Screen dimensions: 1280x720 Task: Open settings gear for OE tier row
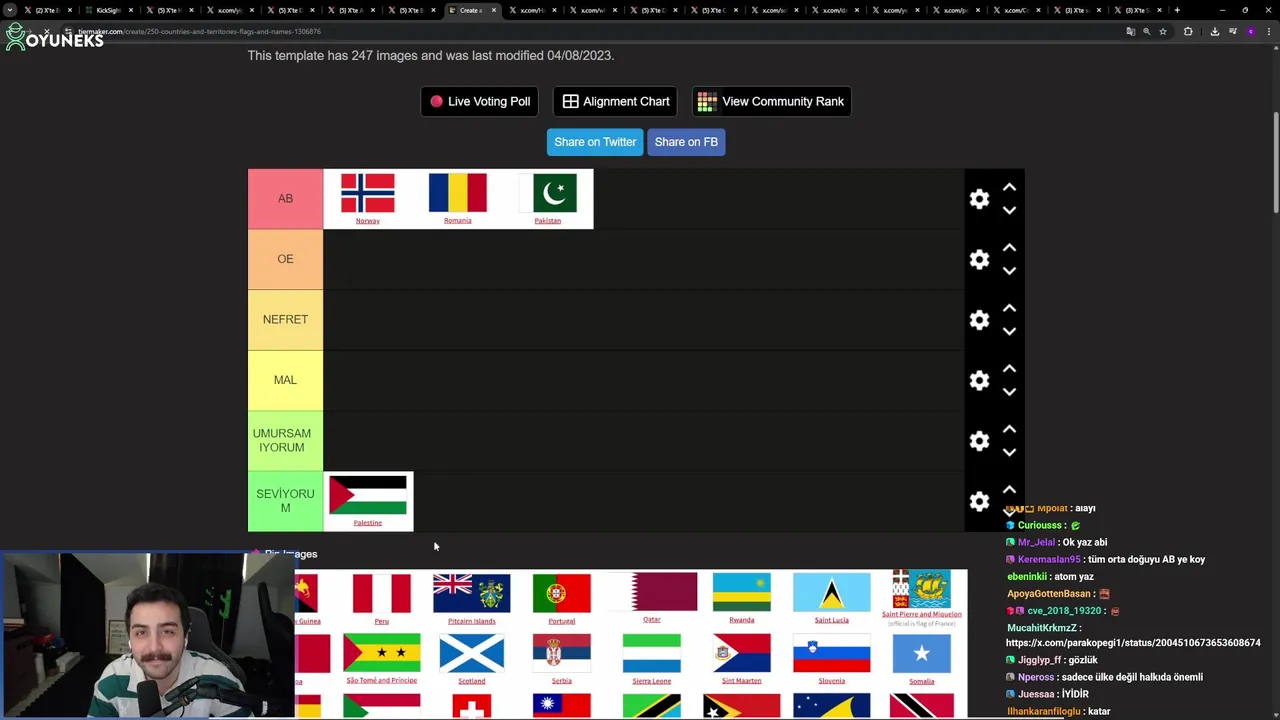979,260
